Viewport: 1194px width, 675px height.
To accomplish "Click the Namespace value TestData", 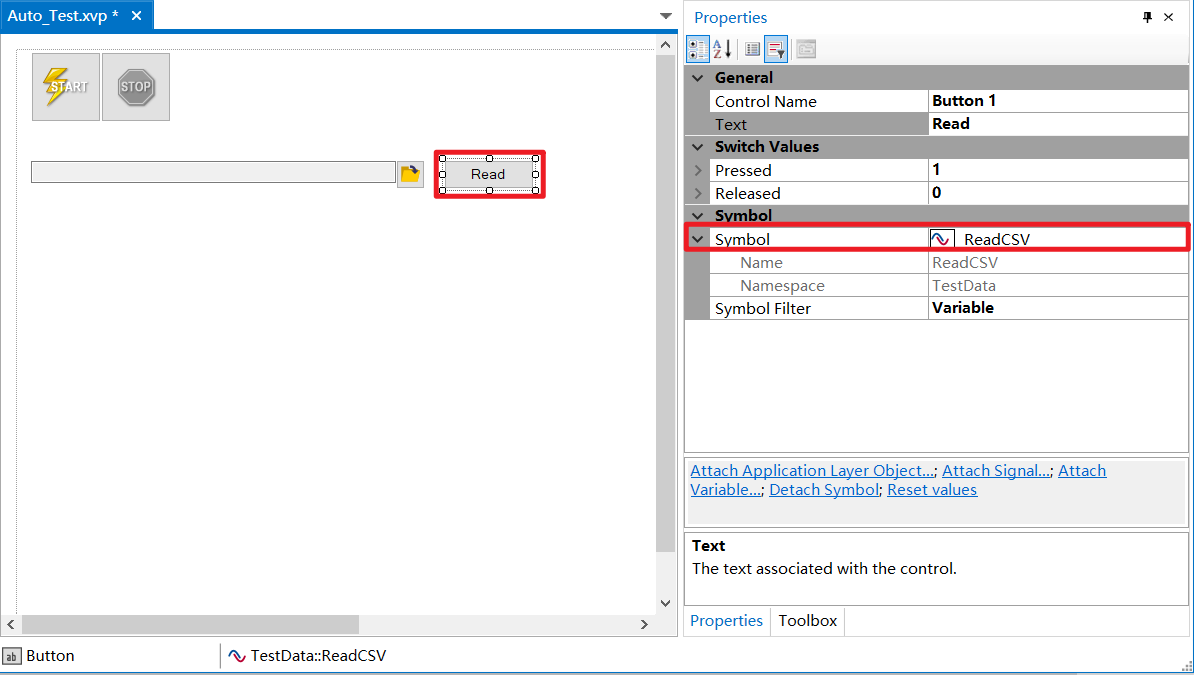I will pos(1058,285).
